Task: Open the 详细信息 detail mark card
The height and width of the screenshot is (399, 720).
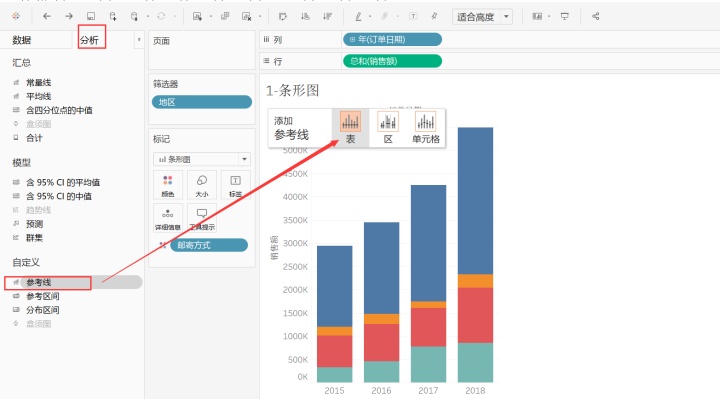Action: (168, 218)
